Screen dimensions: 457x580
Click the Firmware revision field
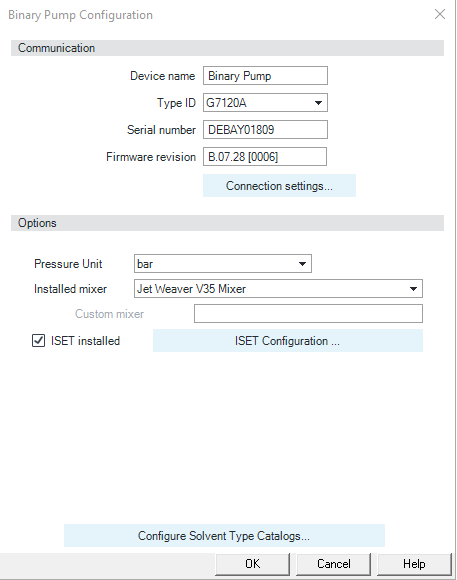265,157
